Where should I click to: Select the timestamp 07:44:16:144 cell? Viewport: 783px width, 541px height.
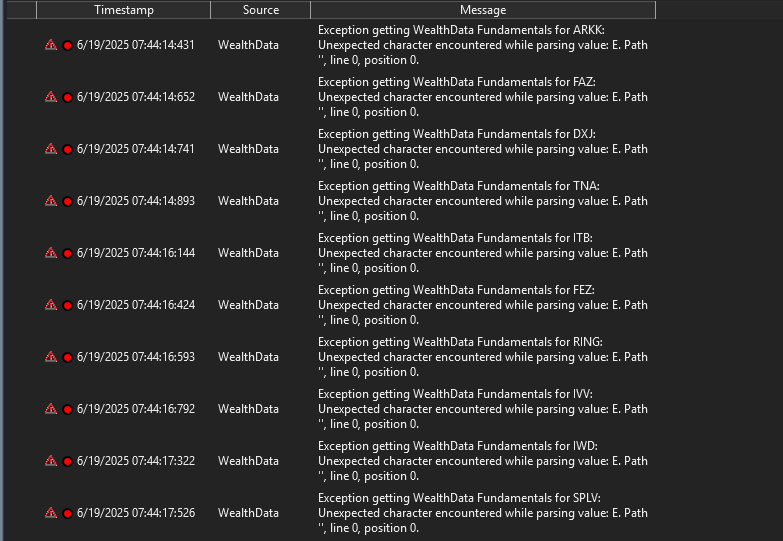pyautogui.click(x=136, y=253)
